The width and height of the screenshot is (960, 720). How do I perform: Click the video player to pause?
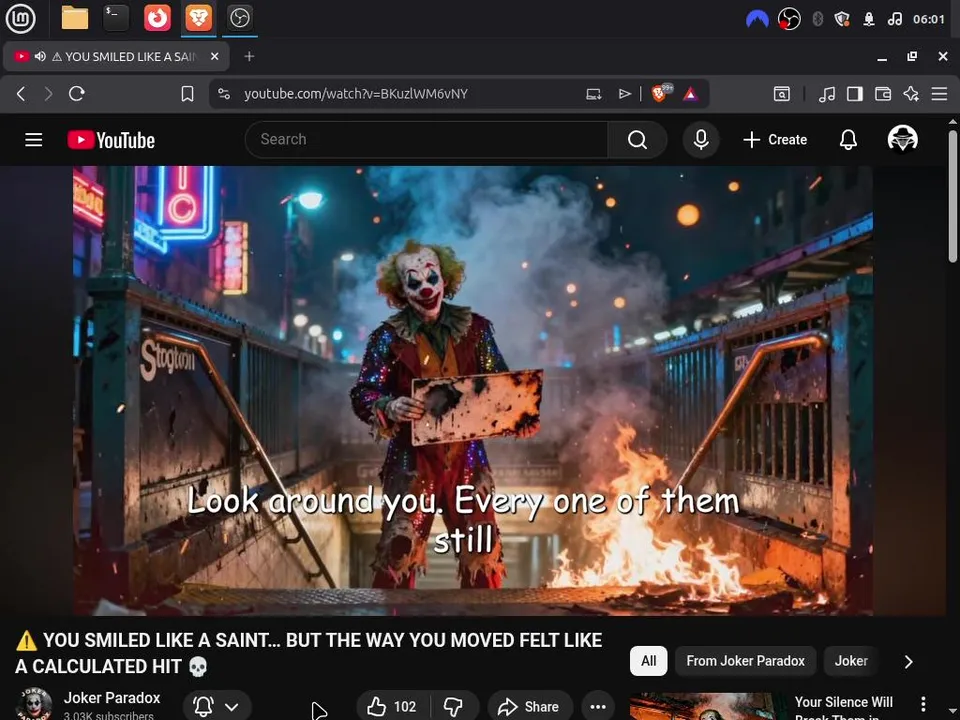pos(473,391)
